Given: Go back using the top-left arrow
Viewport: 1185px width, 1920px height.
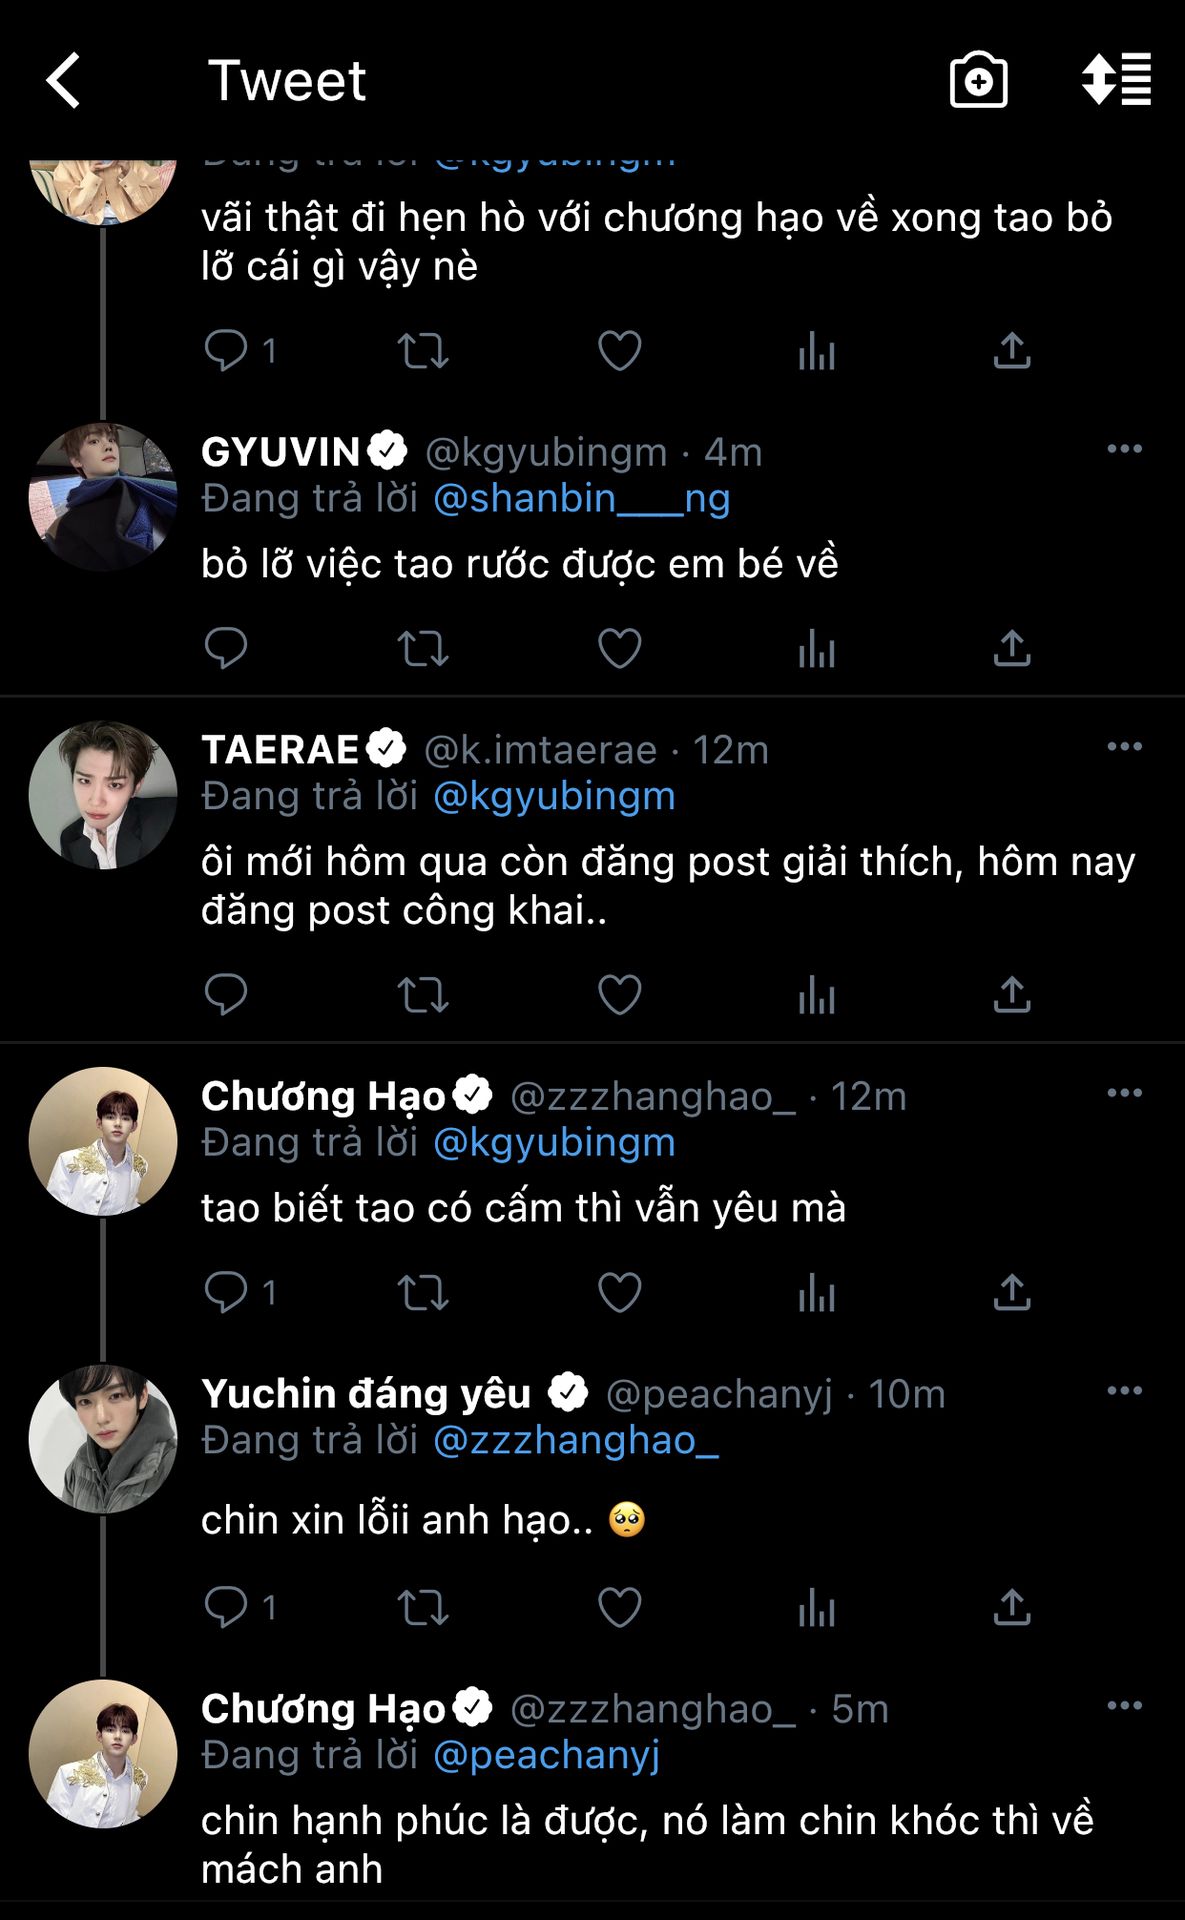Looking at the screenshot, I should [x=64, y=81].
